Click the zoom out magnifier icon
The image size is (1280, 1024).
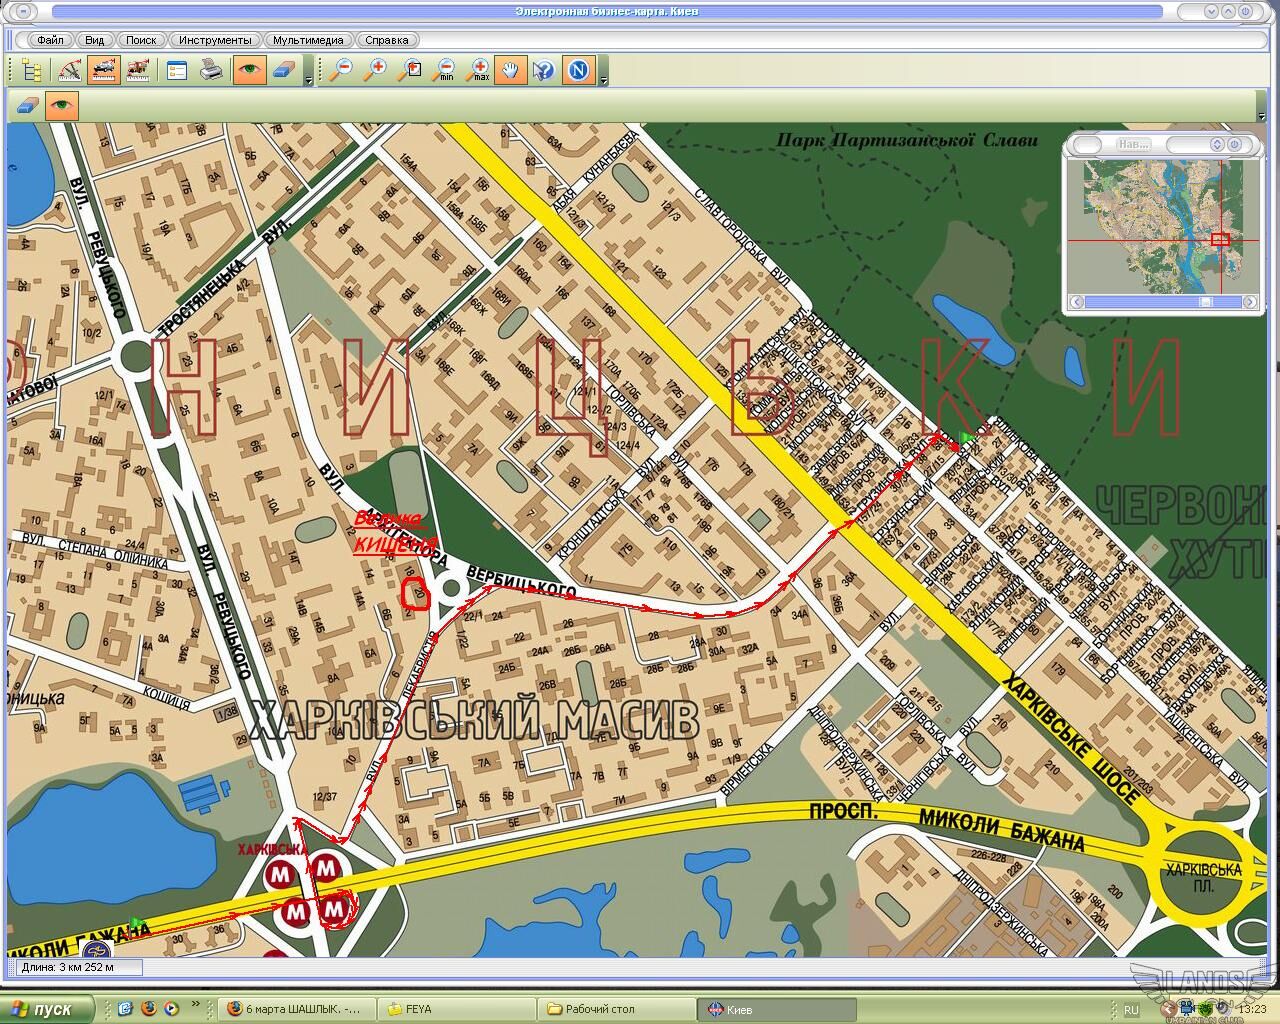(341, 71)
